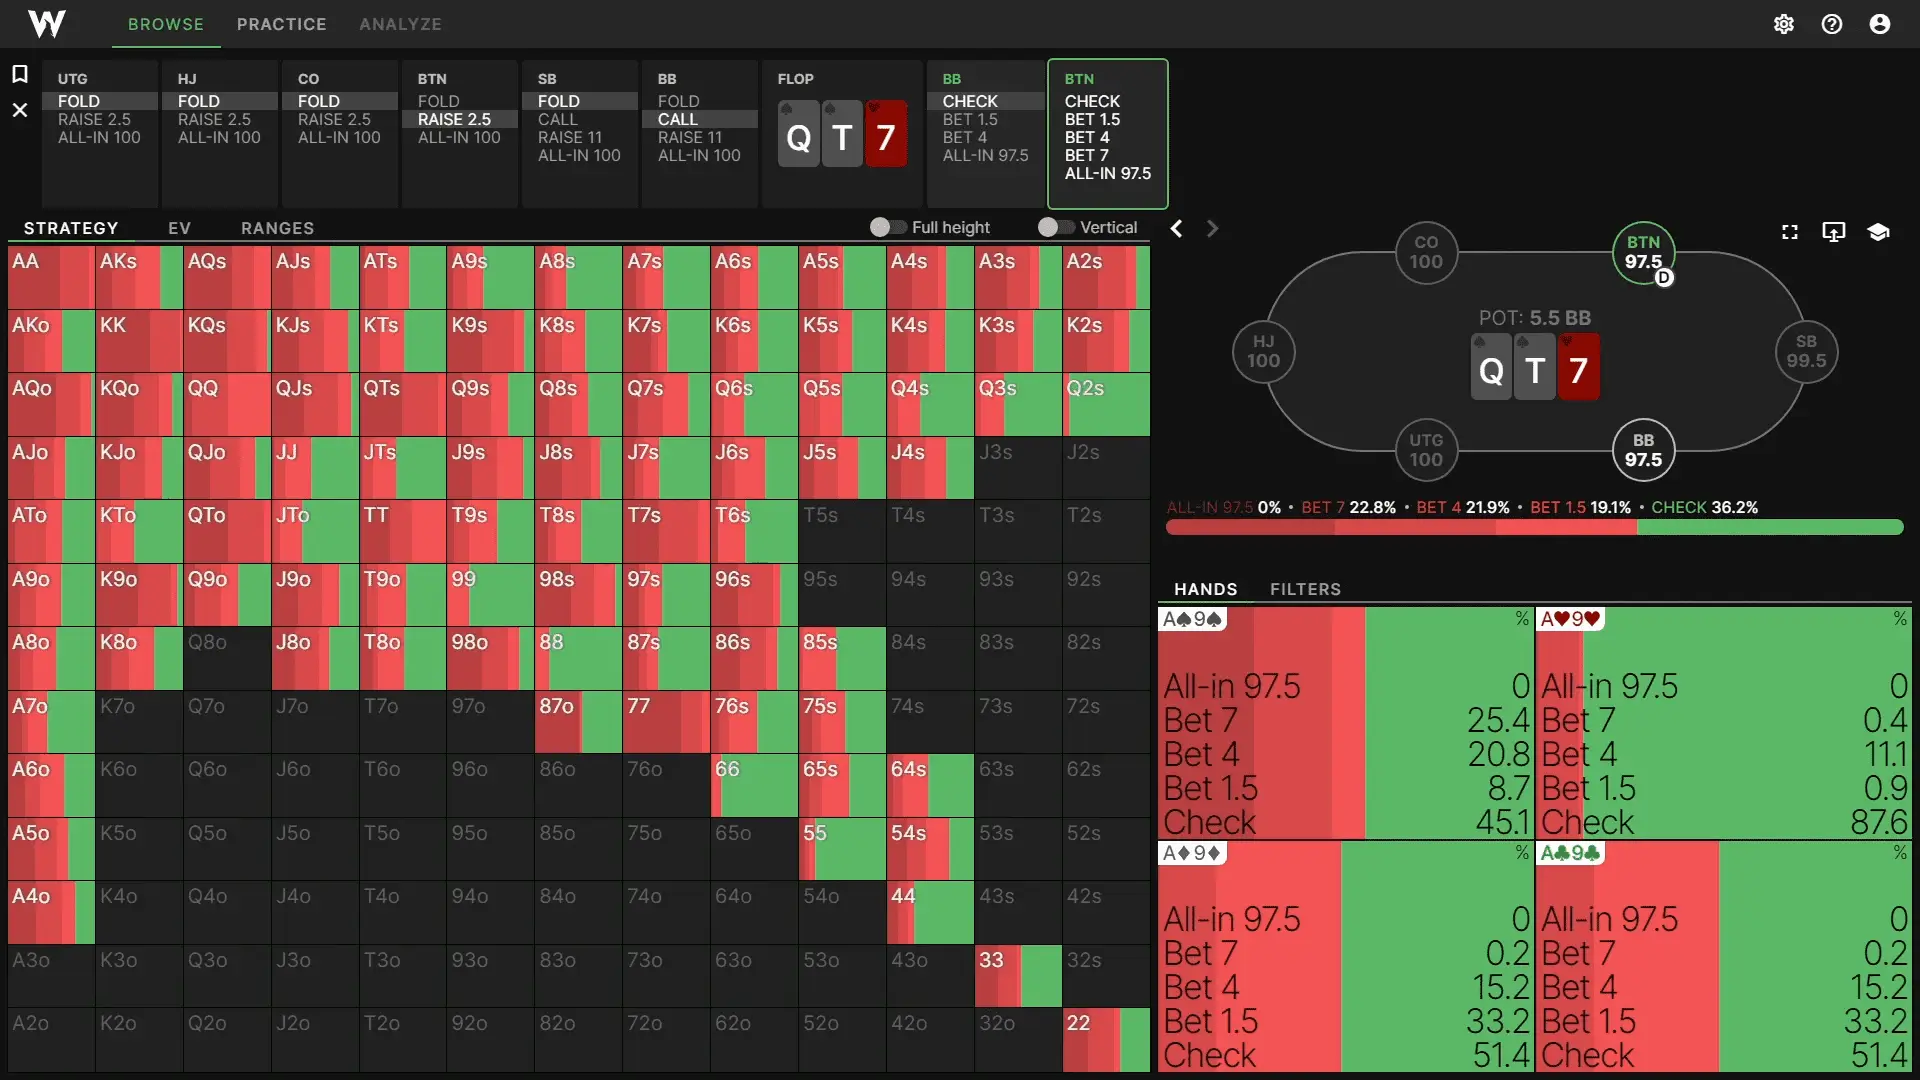Open the FILTERS tab
Viewport: 1920px width, 1080px height.
pos(1305,589)
